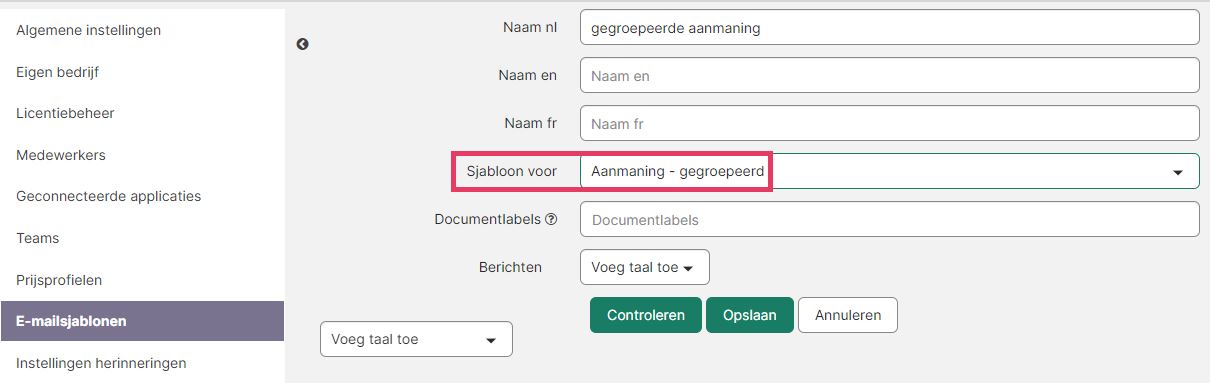1210x383 pixels.
Task: Click into the Naam en field
Action: [x=889, y=75]
